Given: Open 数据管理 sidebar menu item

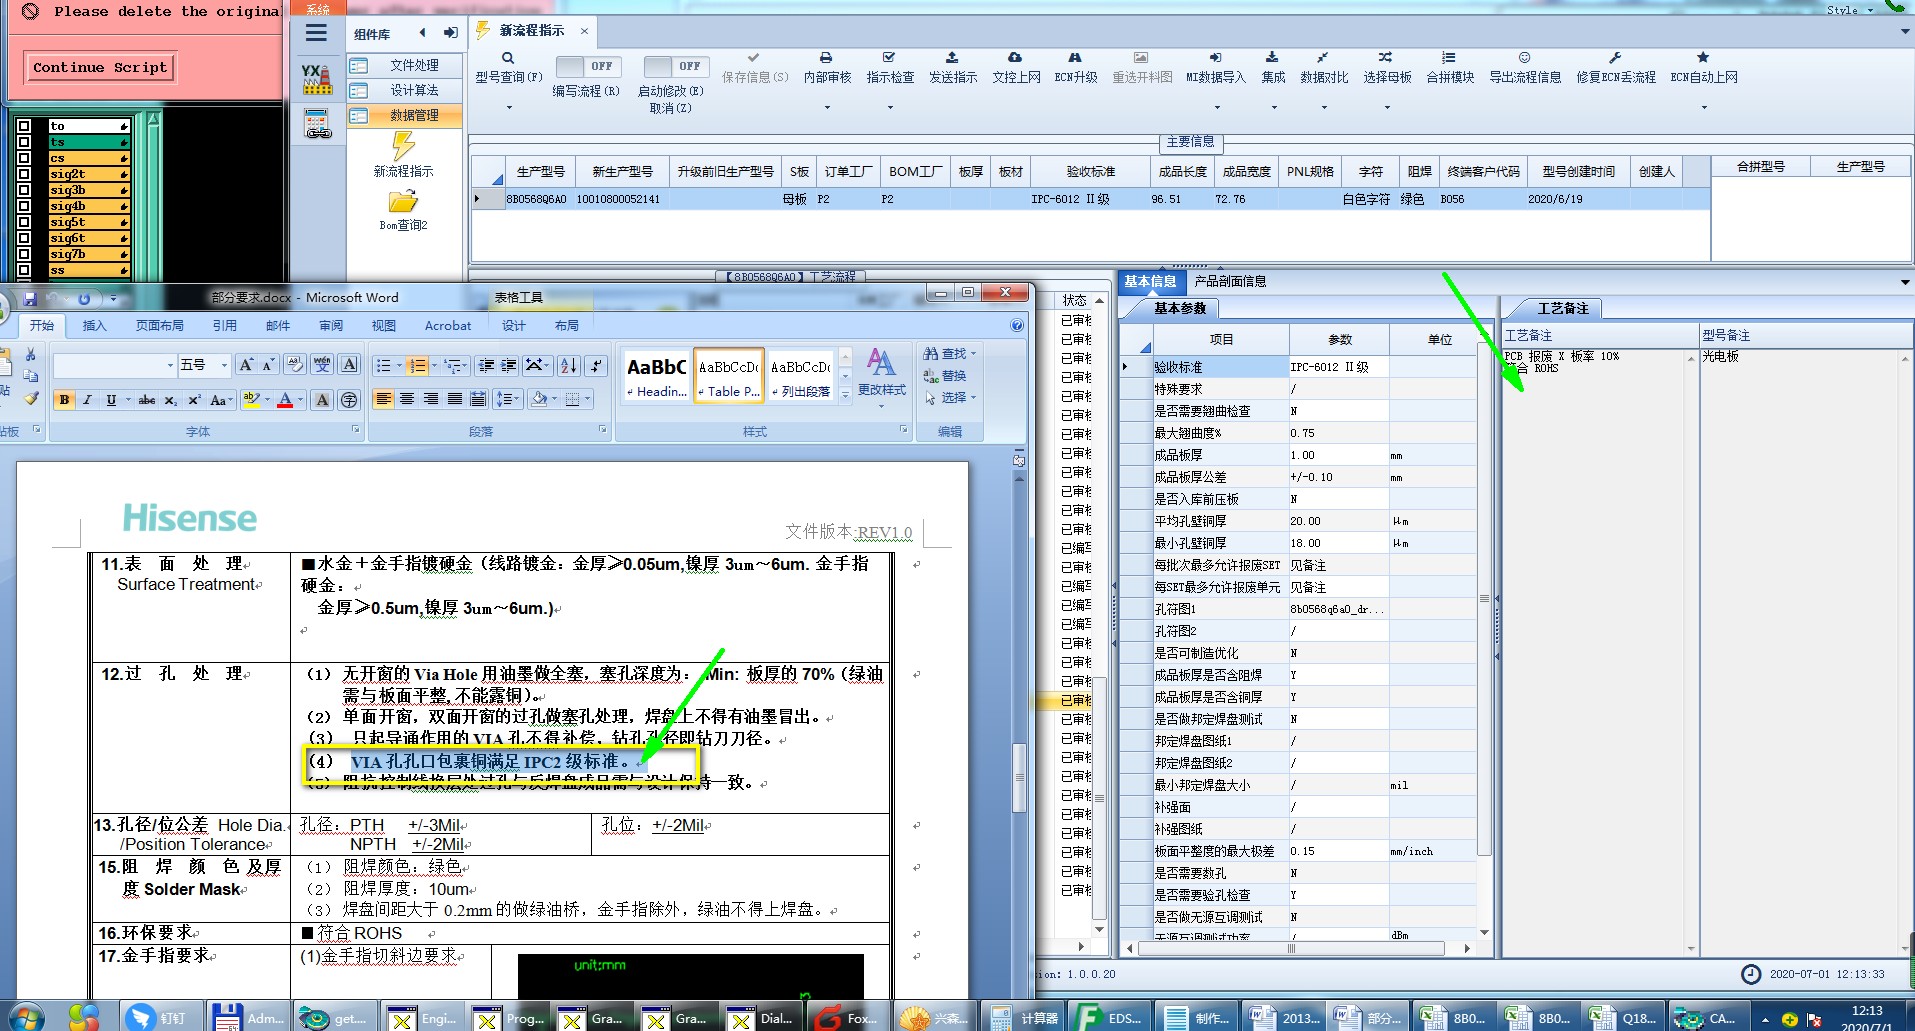Looking at the screenshot, I should [x=405, y=115].
